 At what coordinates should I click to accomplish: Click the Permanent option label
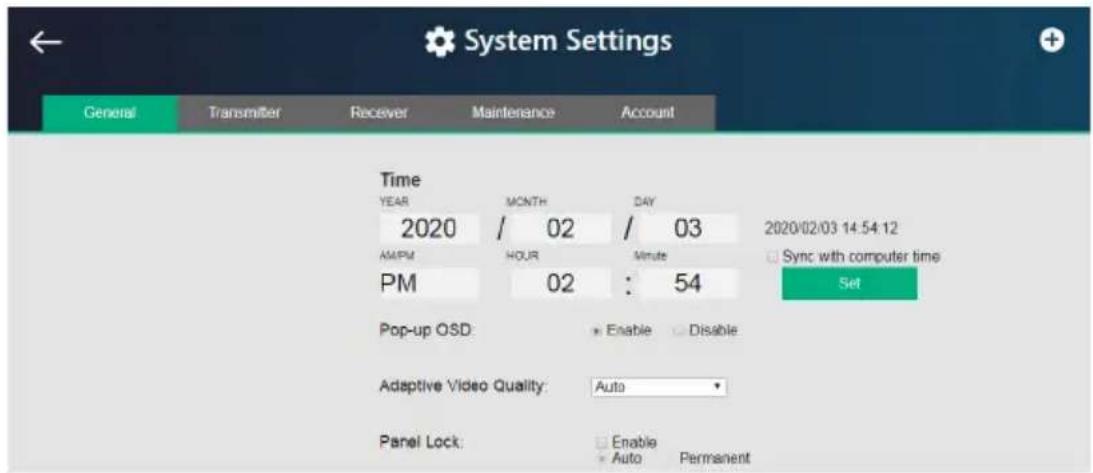(715, 458)
